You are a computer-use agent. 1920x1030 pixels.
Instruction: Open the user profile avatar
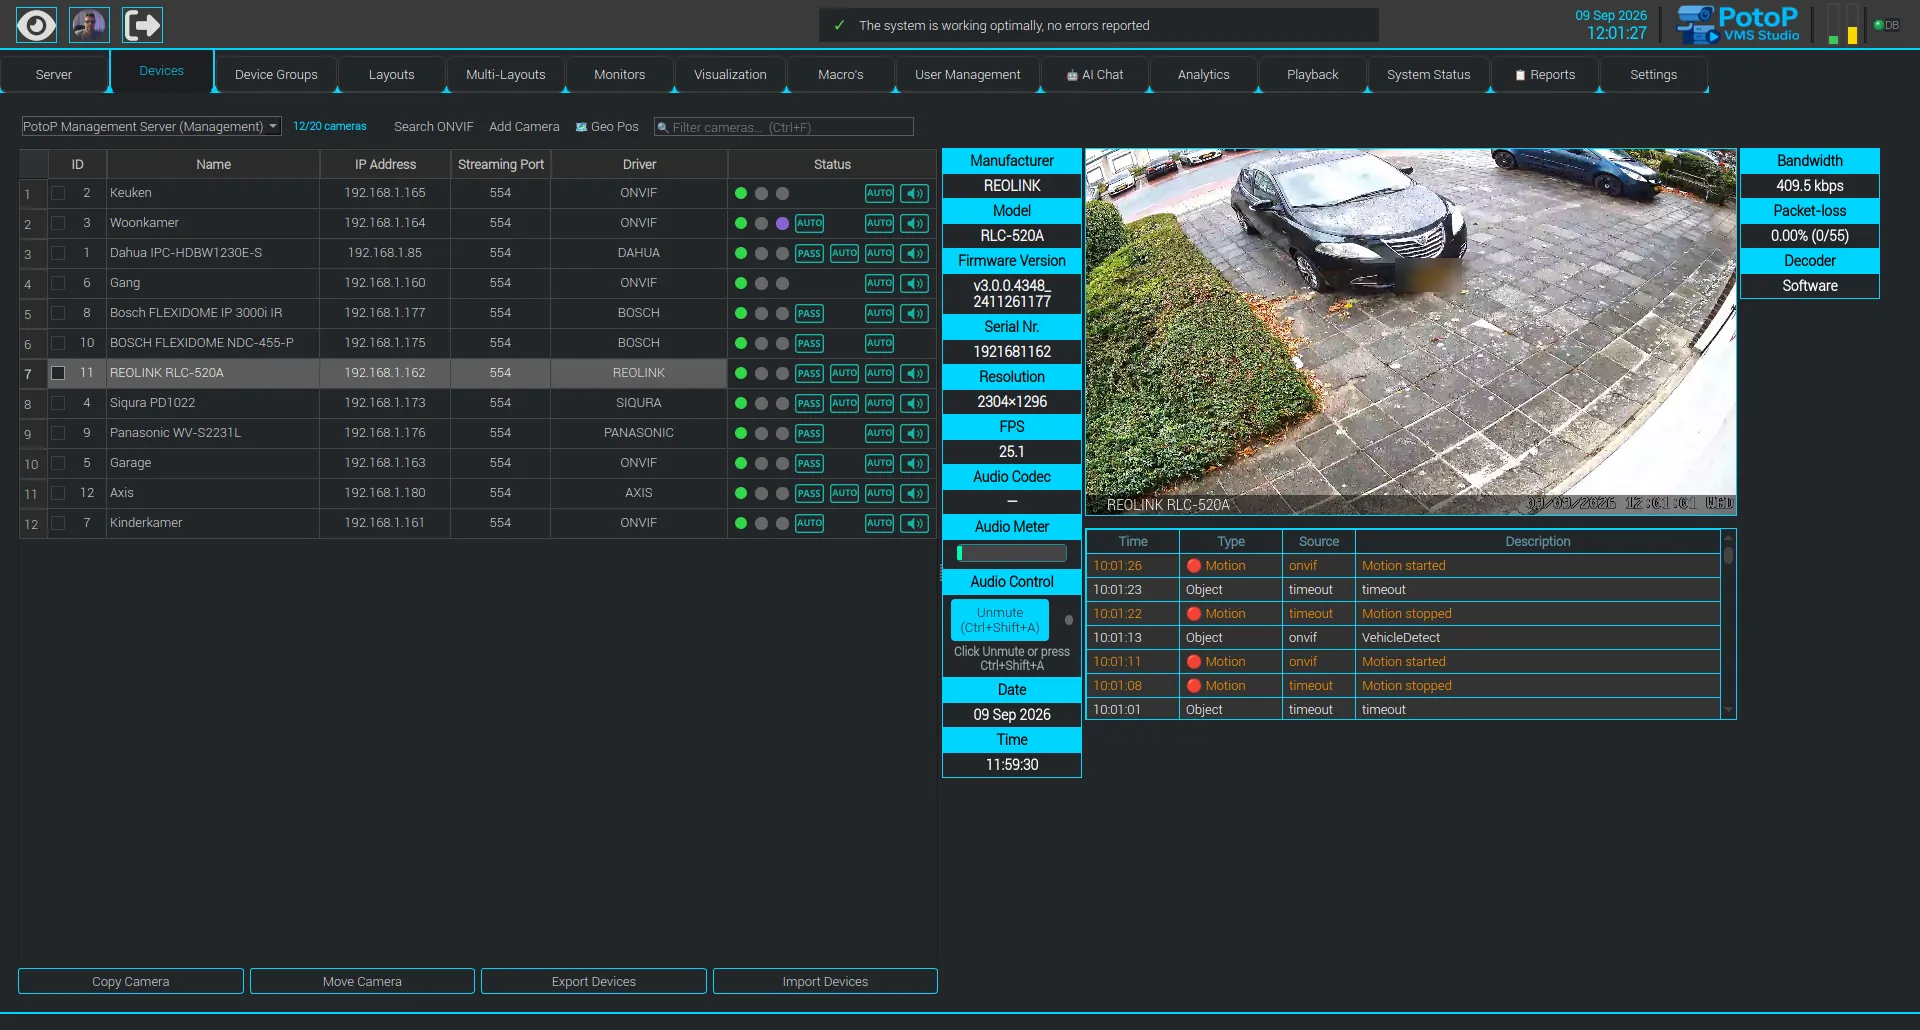(89, 25)
